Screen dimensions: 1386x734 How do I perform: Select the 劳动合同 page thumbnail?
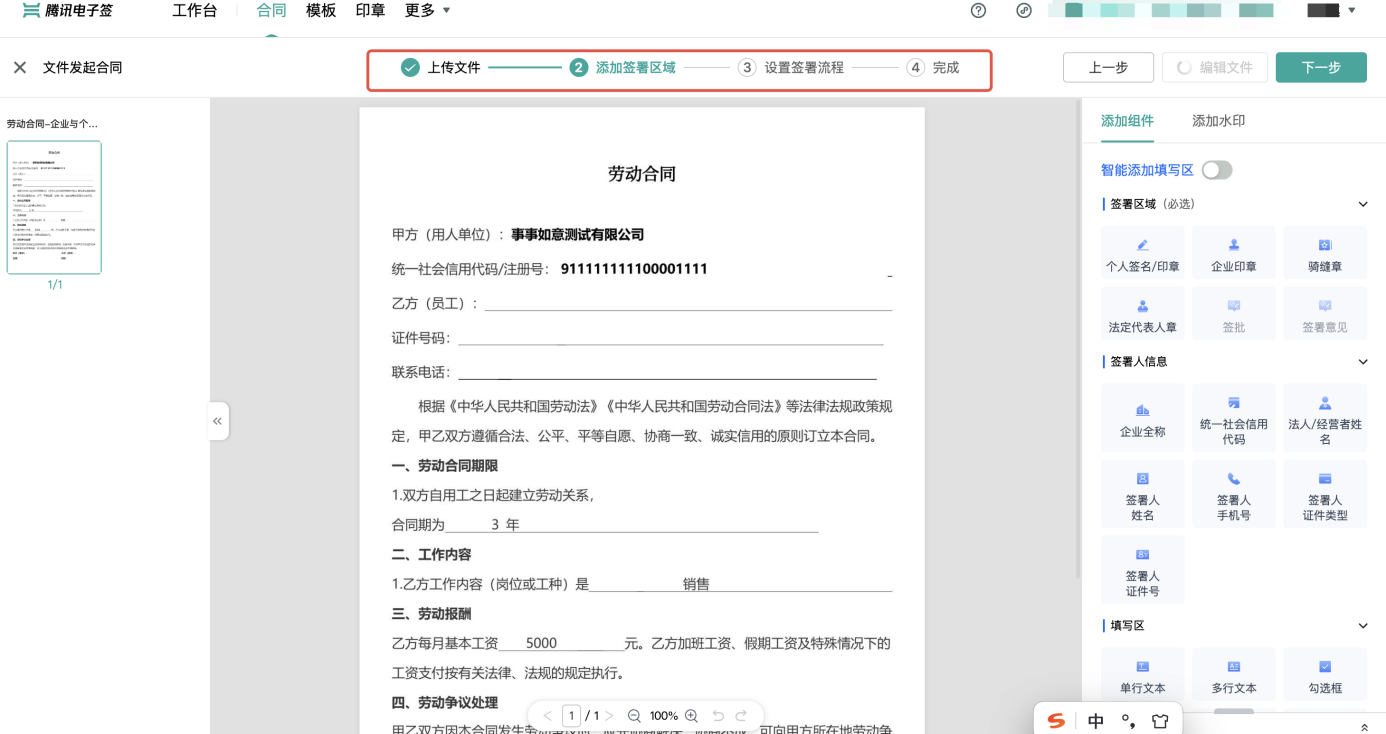(x=54, y=207)
